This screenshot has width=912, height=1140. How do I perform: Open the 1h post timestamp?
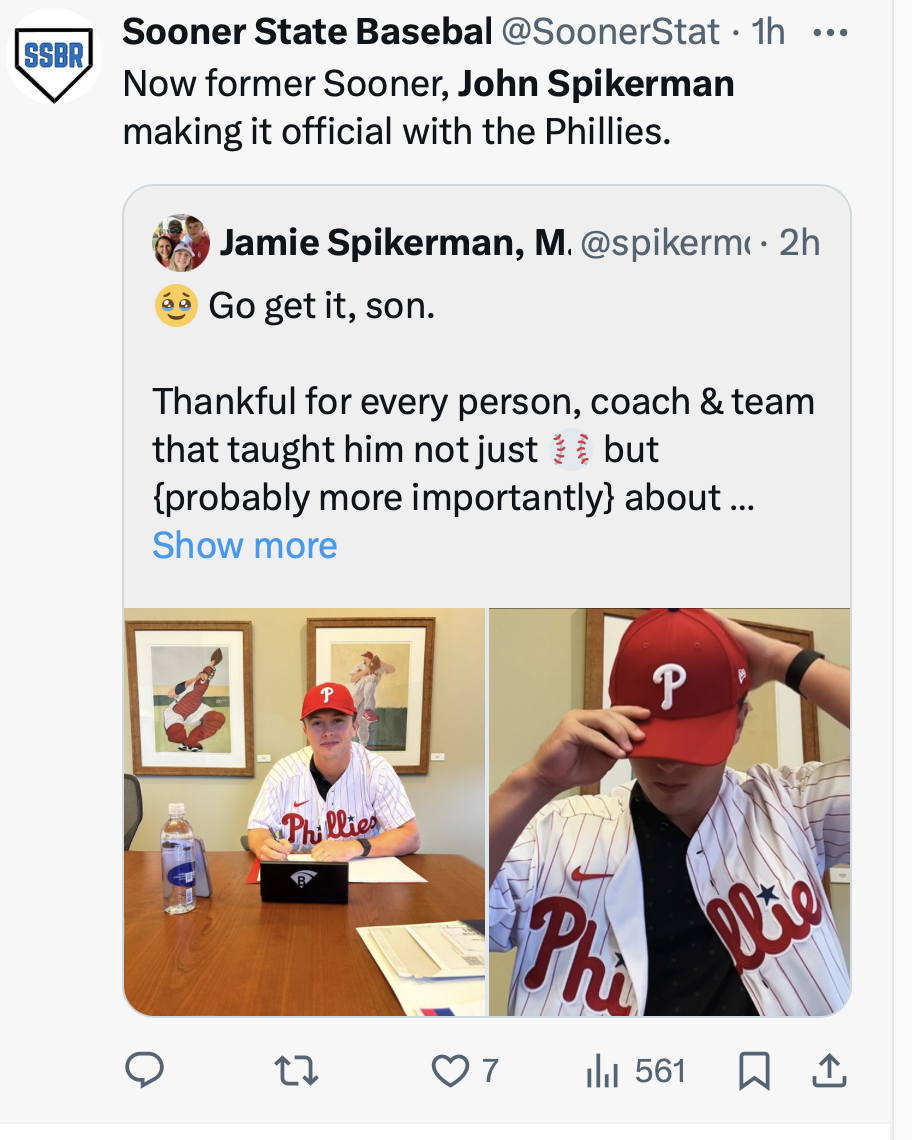coord(768,32)
